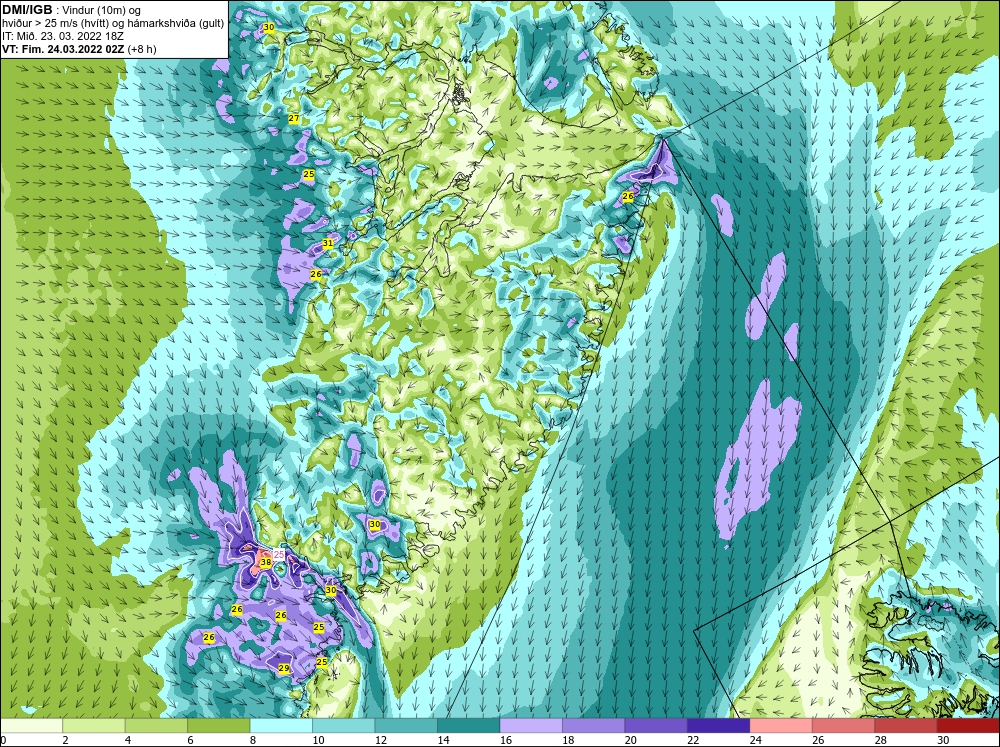Viewport: 1000px width, 747px height.
Task: Click the color scale number 16
Action: coord(506,740)
